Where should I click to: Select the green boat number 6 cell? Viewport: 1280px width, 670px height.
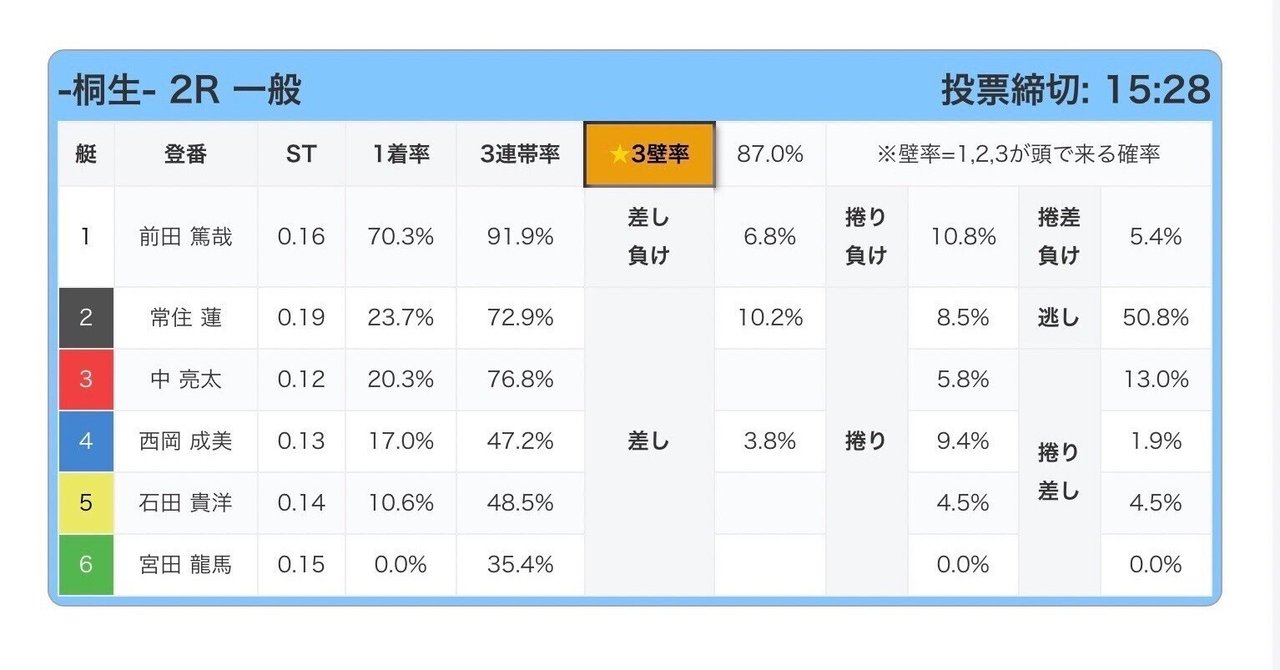coord(86,564)
